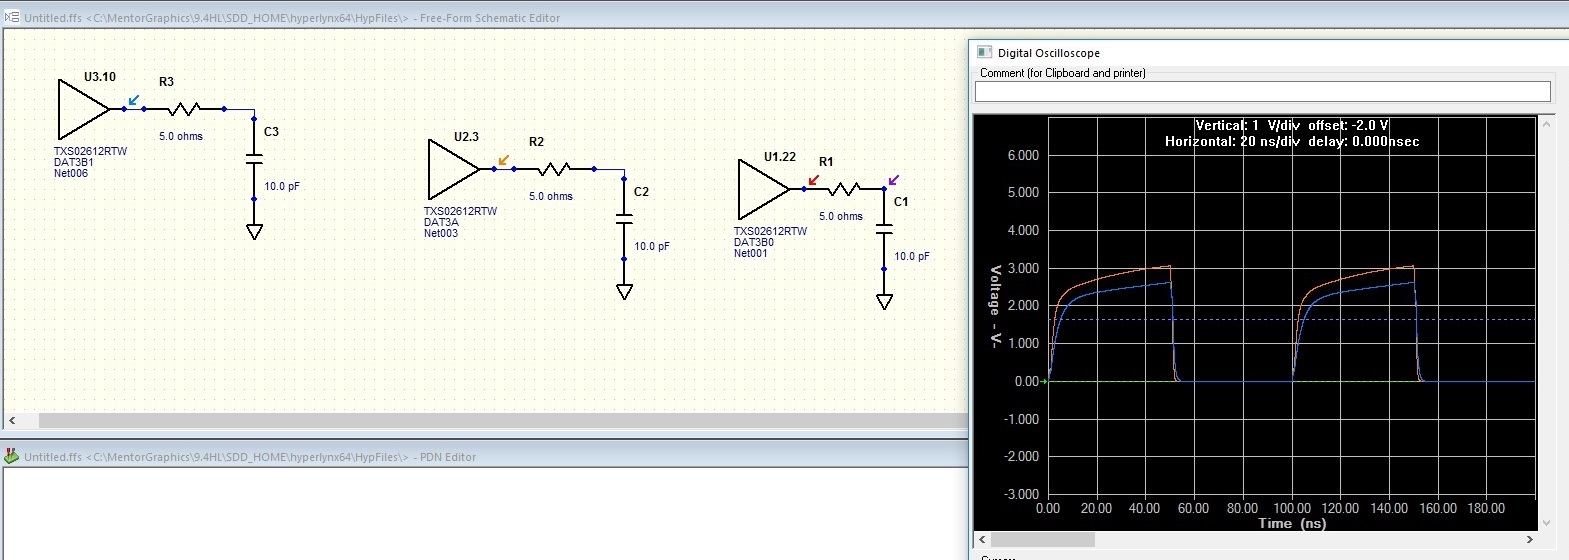Viewport: 1569px width, 560px height.
Task: Select the U2.3 driver buffer symbol
Action: 454,169
